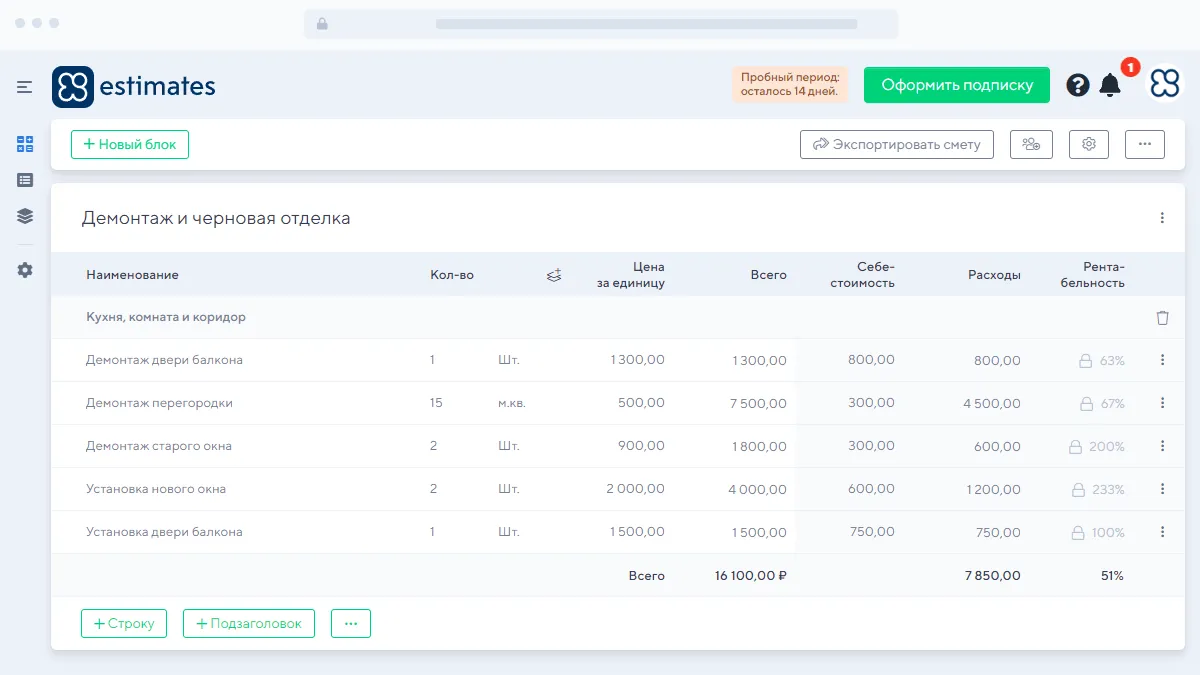Open the layers stack icon in sidebar
Viewport: 1200px width, 675px height.
pos(25,216)
